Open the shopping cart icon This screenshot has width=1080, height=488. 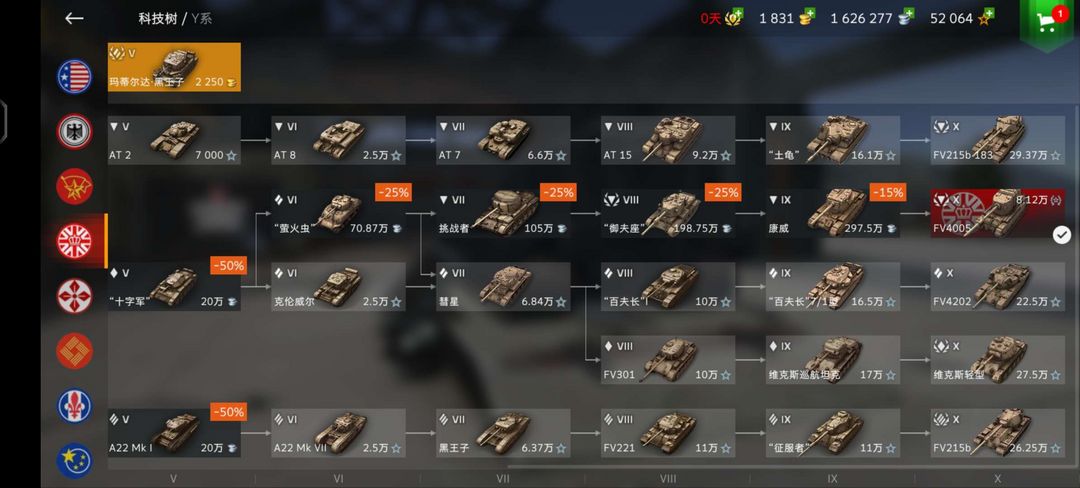click(1046, 25)
